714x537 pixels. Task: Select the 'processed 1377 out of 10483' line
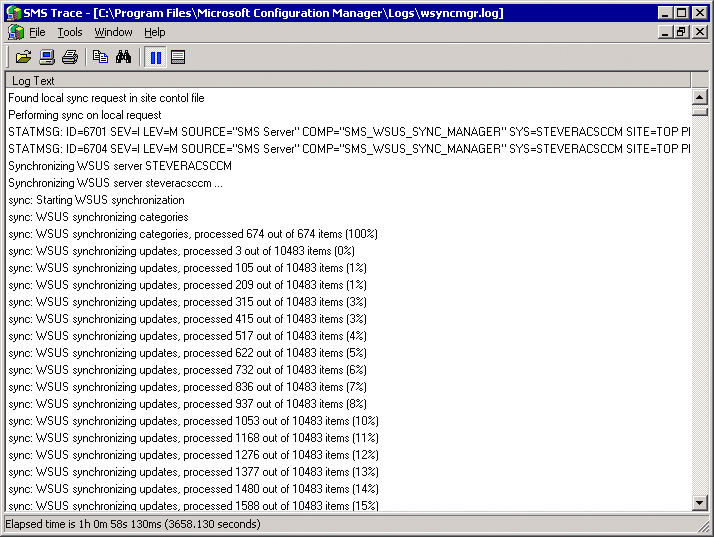[348, 472]
